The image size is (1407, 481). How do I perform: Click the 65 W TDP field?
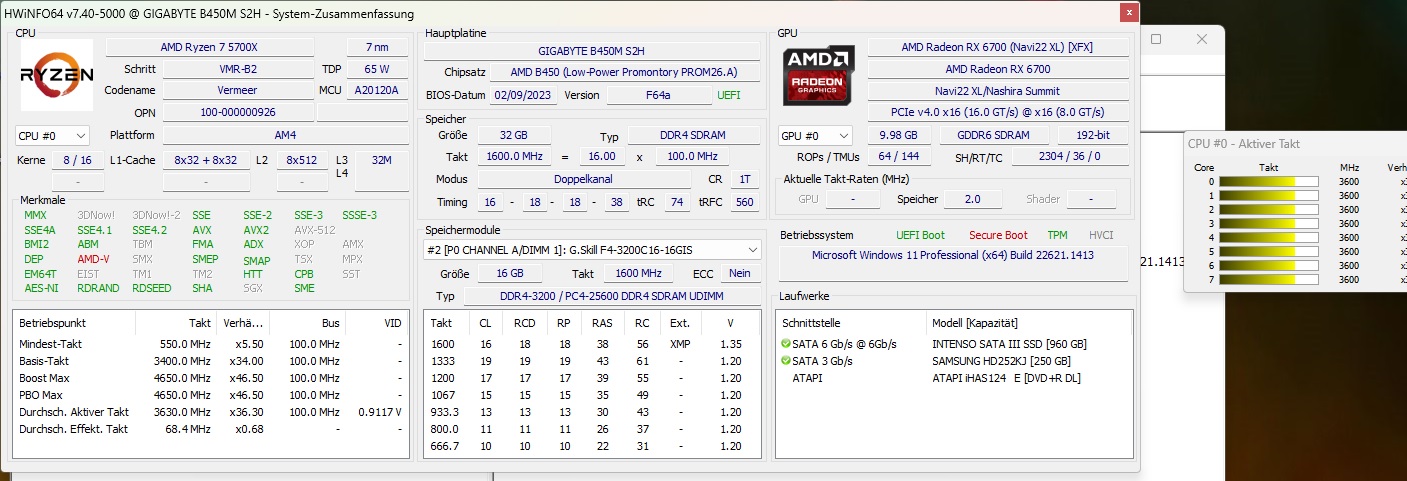376,69
